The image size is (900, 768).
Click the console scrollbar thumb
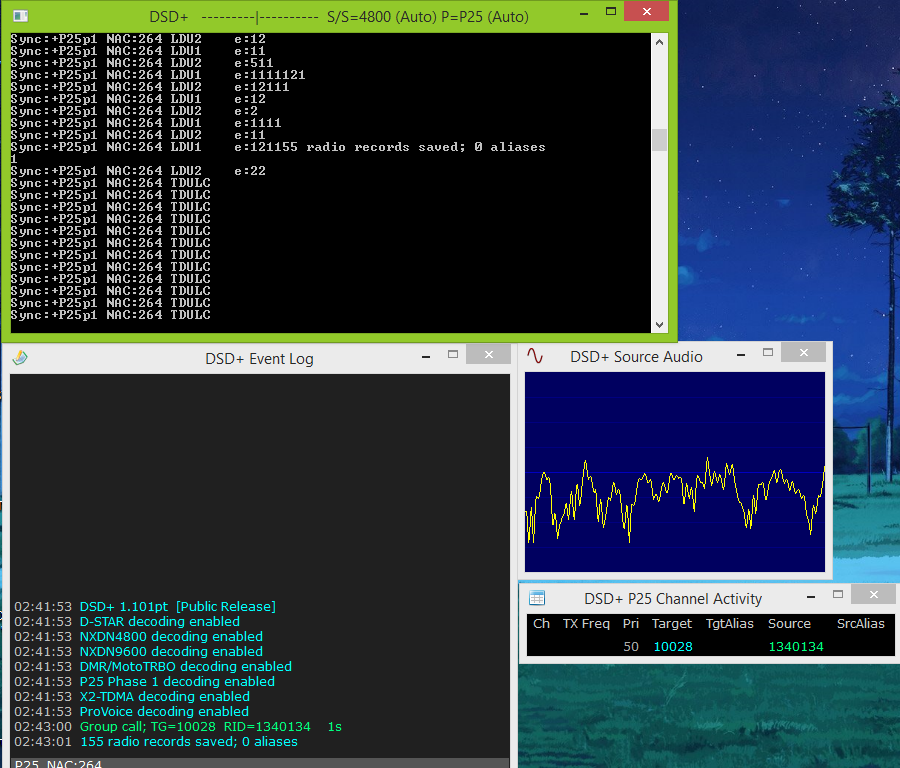click(x=660, y=139)
